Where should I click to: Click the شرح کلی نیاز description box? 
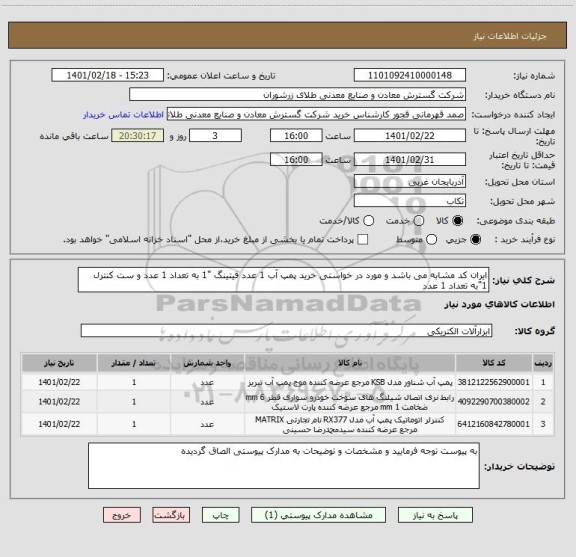[x=284, y=280]
